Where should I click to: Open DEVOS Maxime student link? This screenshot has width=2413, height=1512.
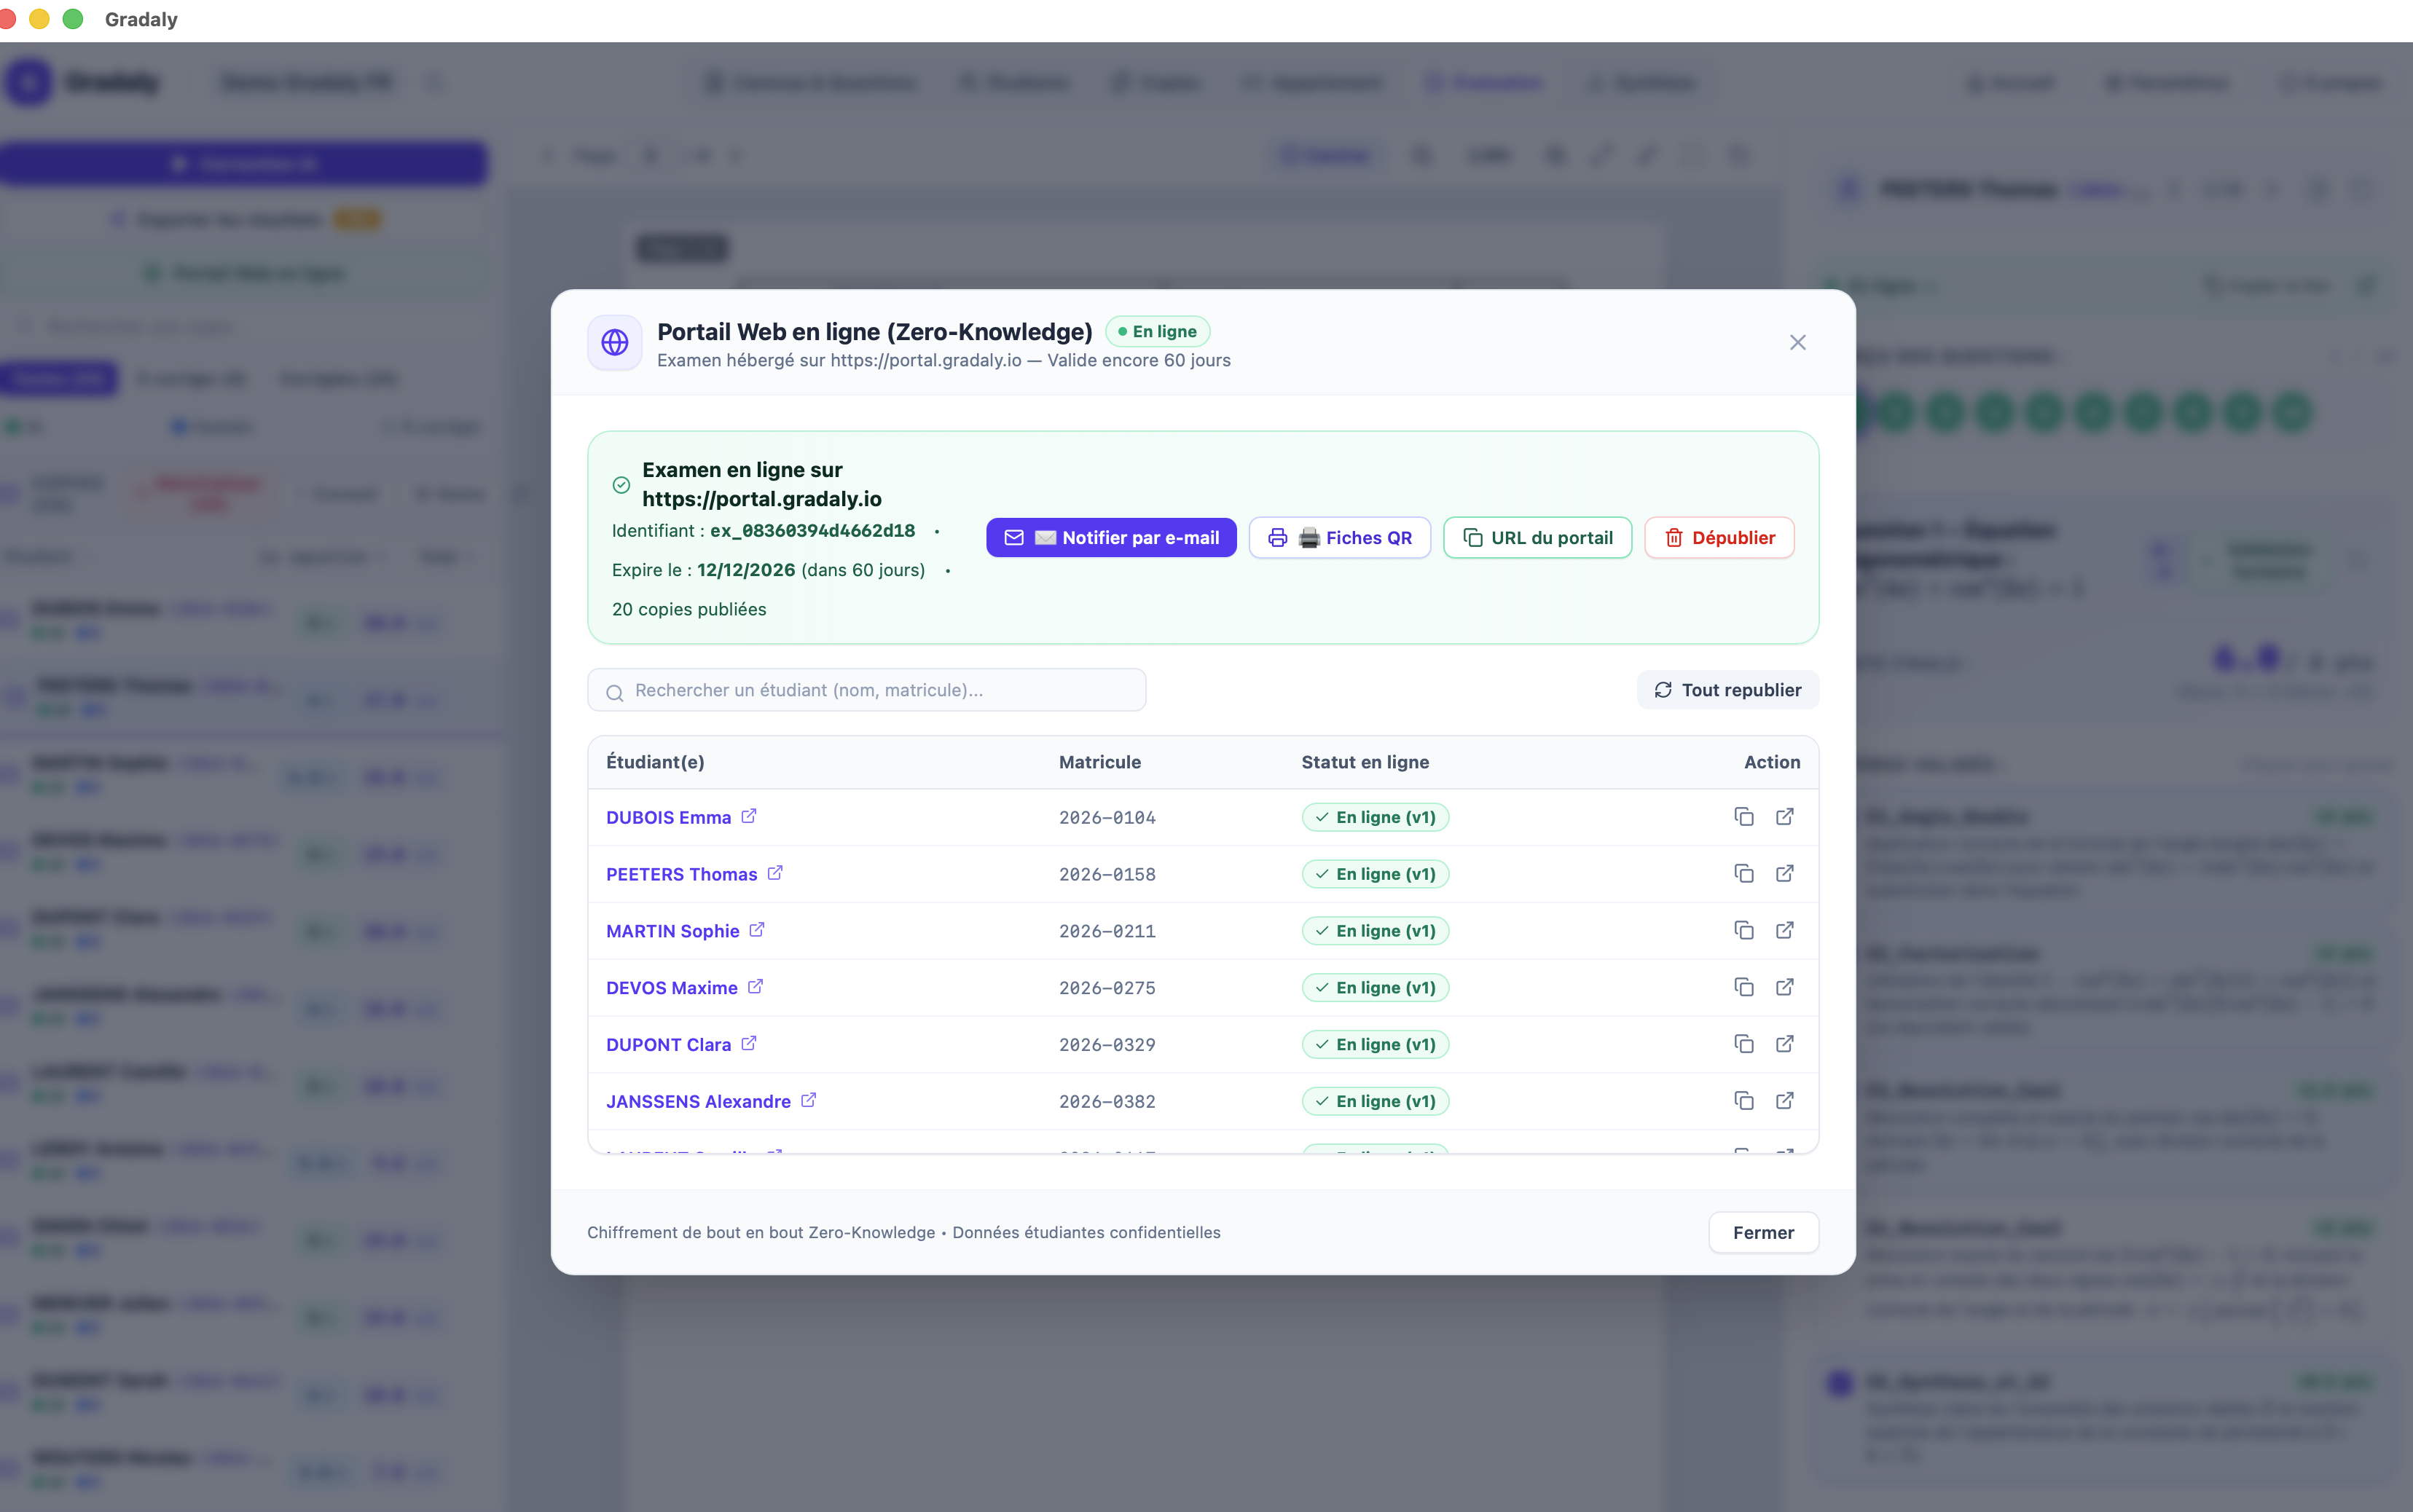684,988
